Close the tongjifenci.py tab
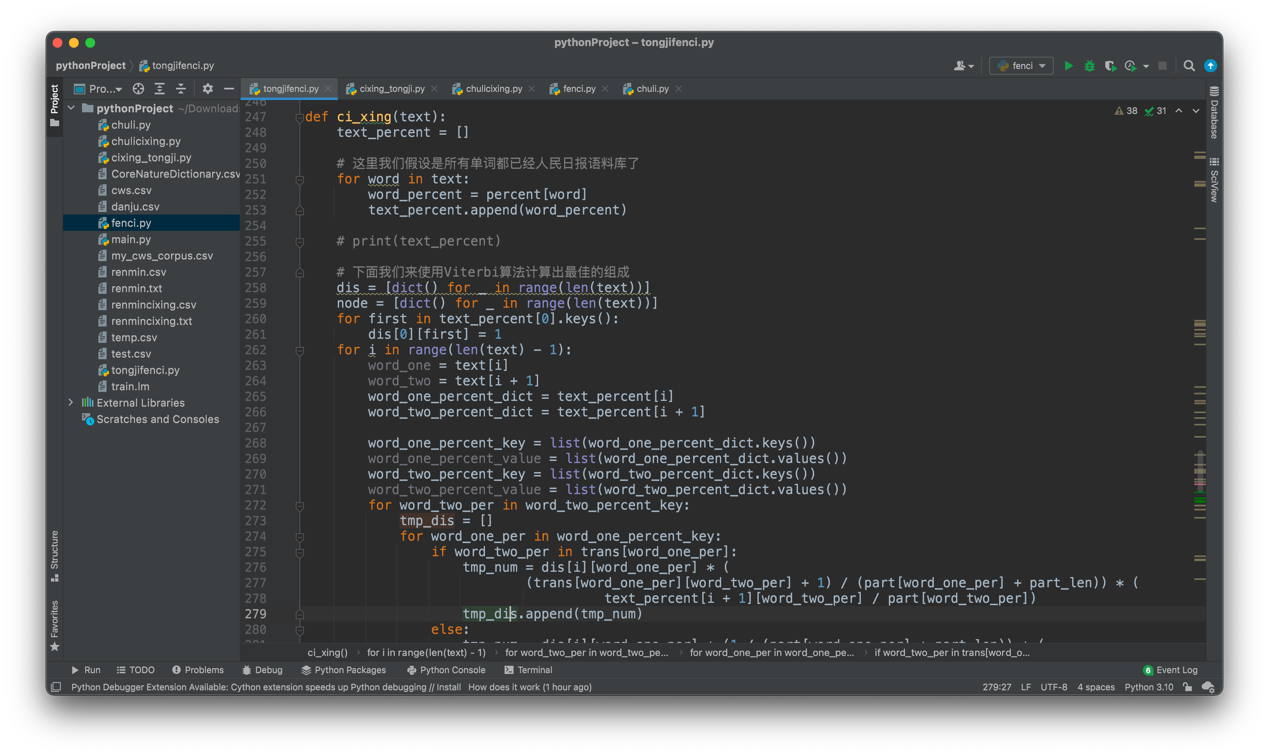The width and height of the screenshot is (1269, 756). 328,89
